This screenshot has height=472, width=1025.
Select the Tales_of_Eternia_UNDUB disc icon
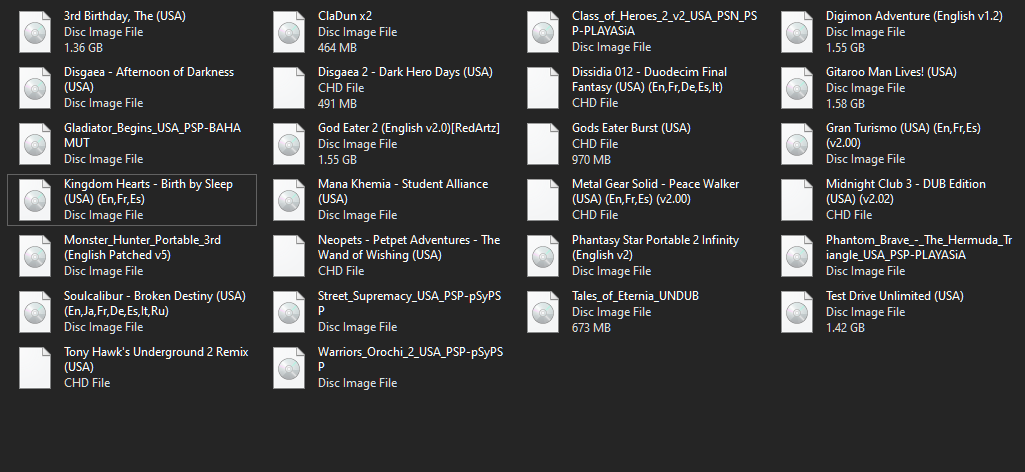click(543, 312)
